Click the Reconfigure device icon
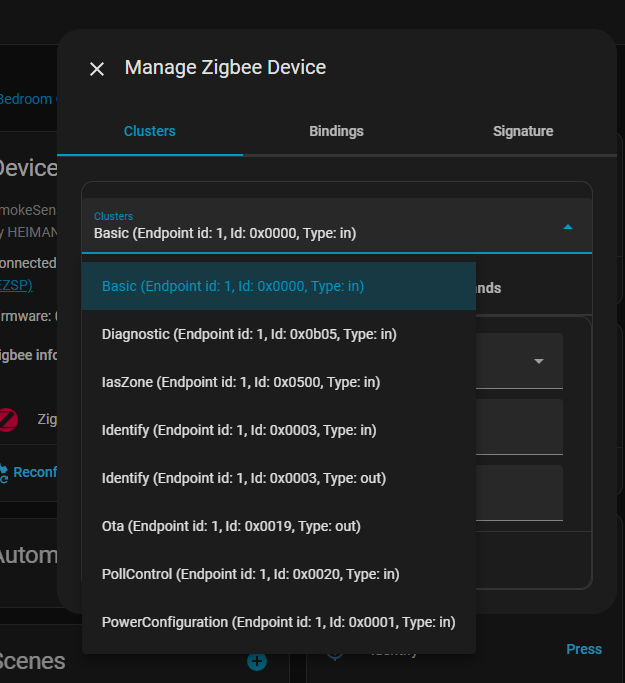The width and height of the screenshot is (625, 683). point(4,472)
